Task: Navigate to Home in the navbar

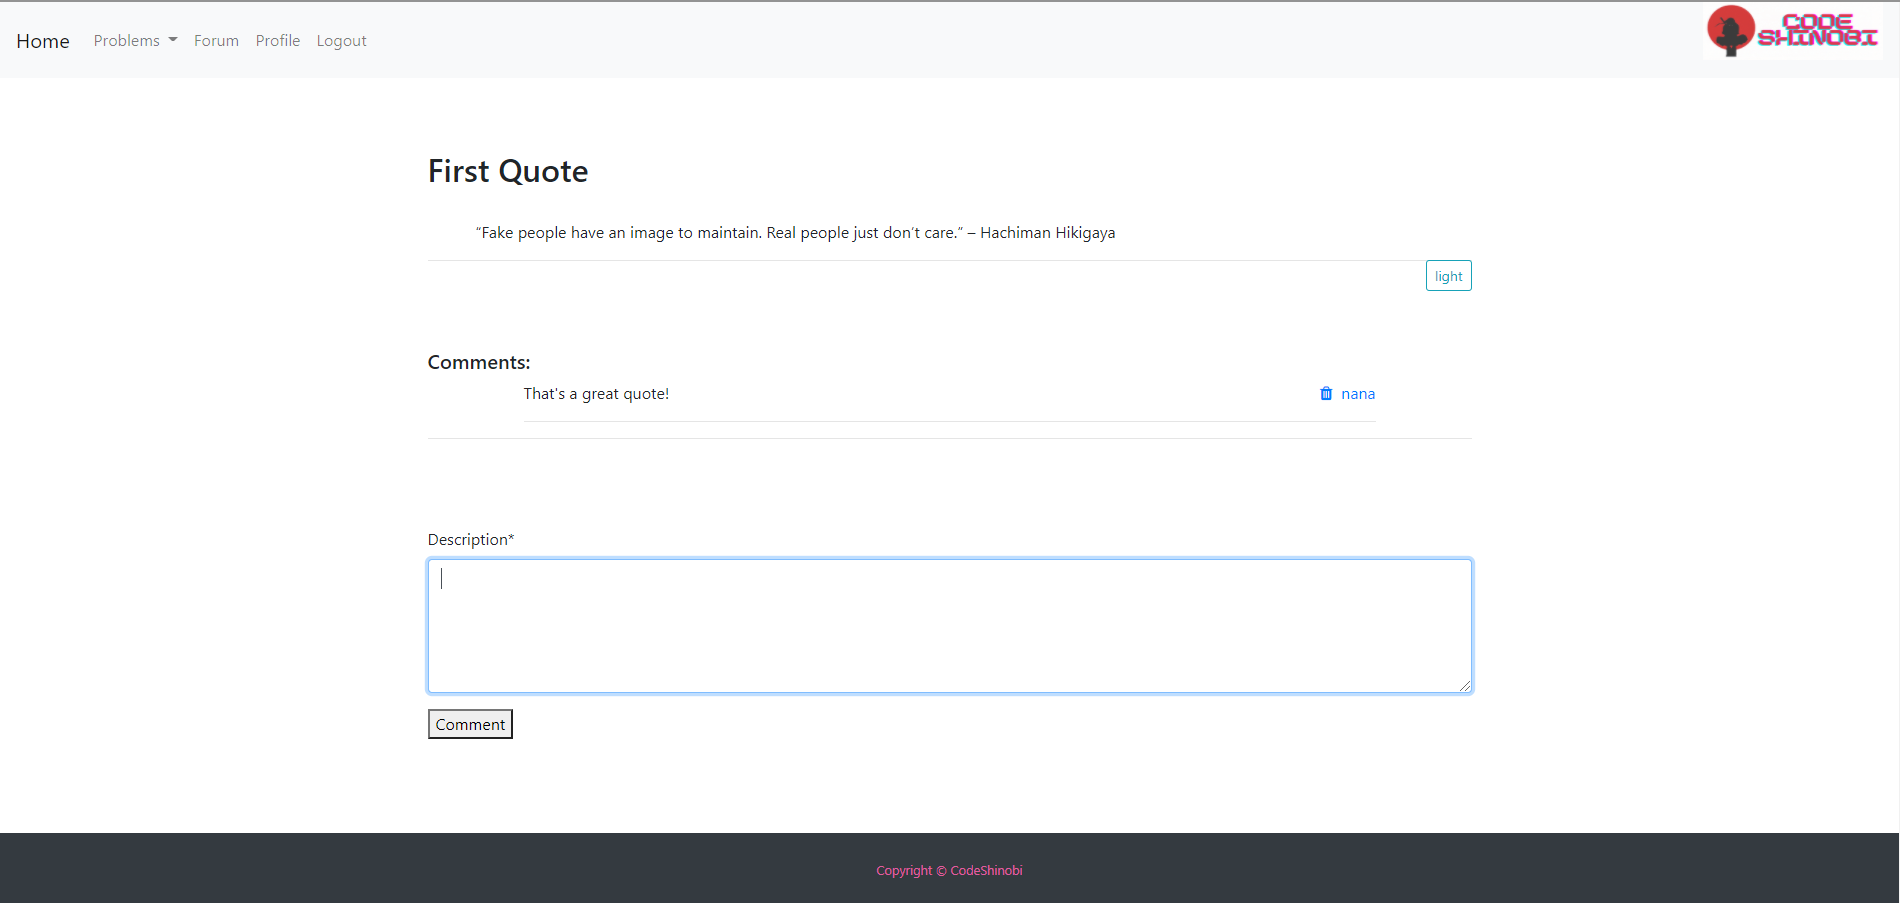Action: click(42, 41)
